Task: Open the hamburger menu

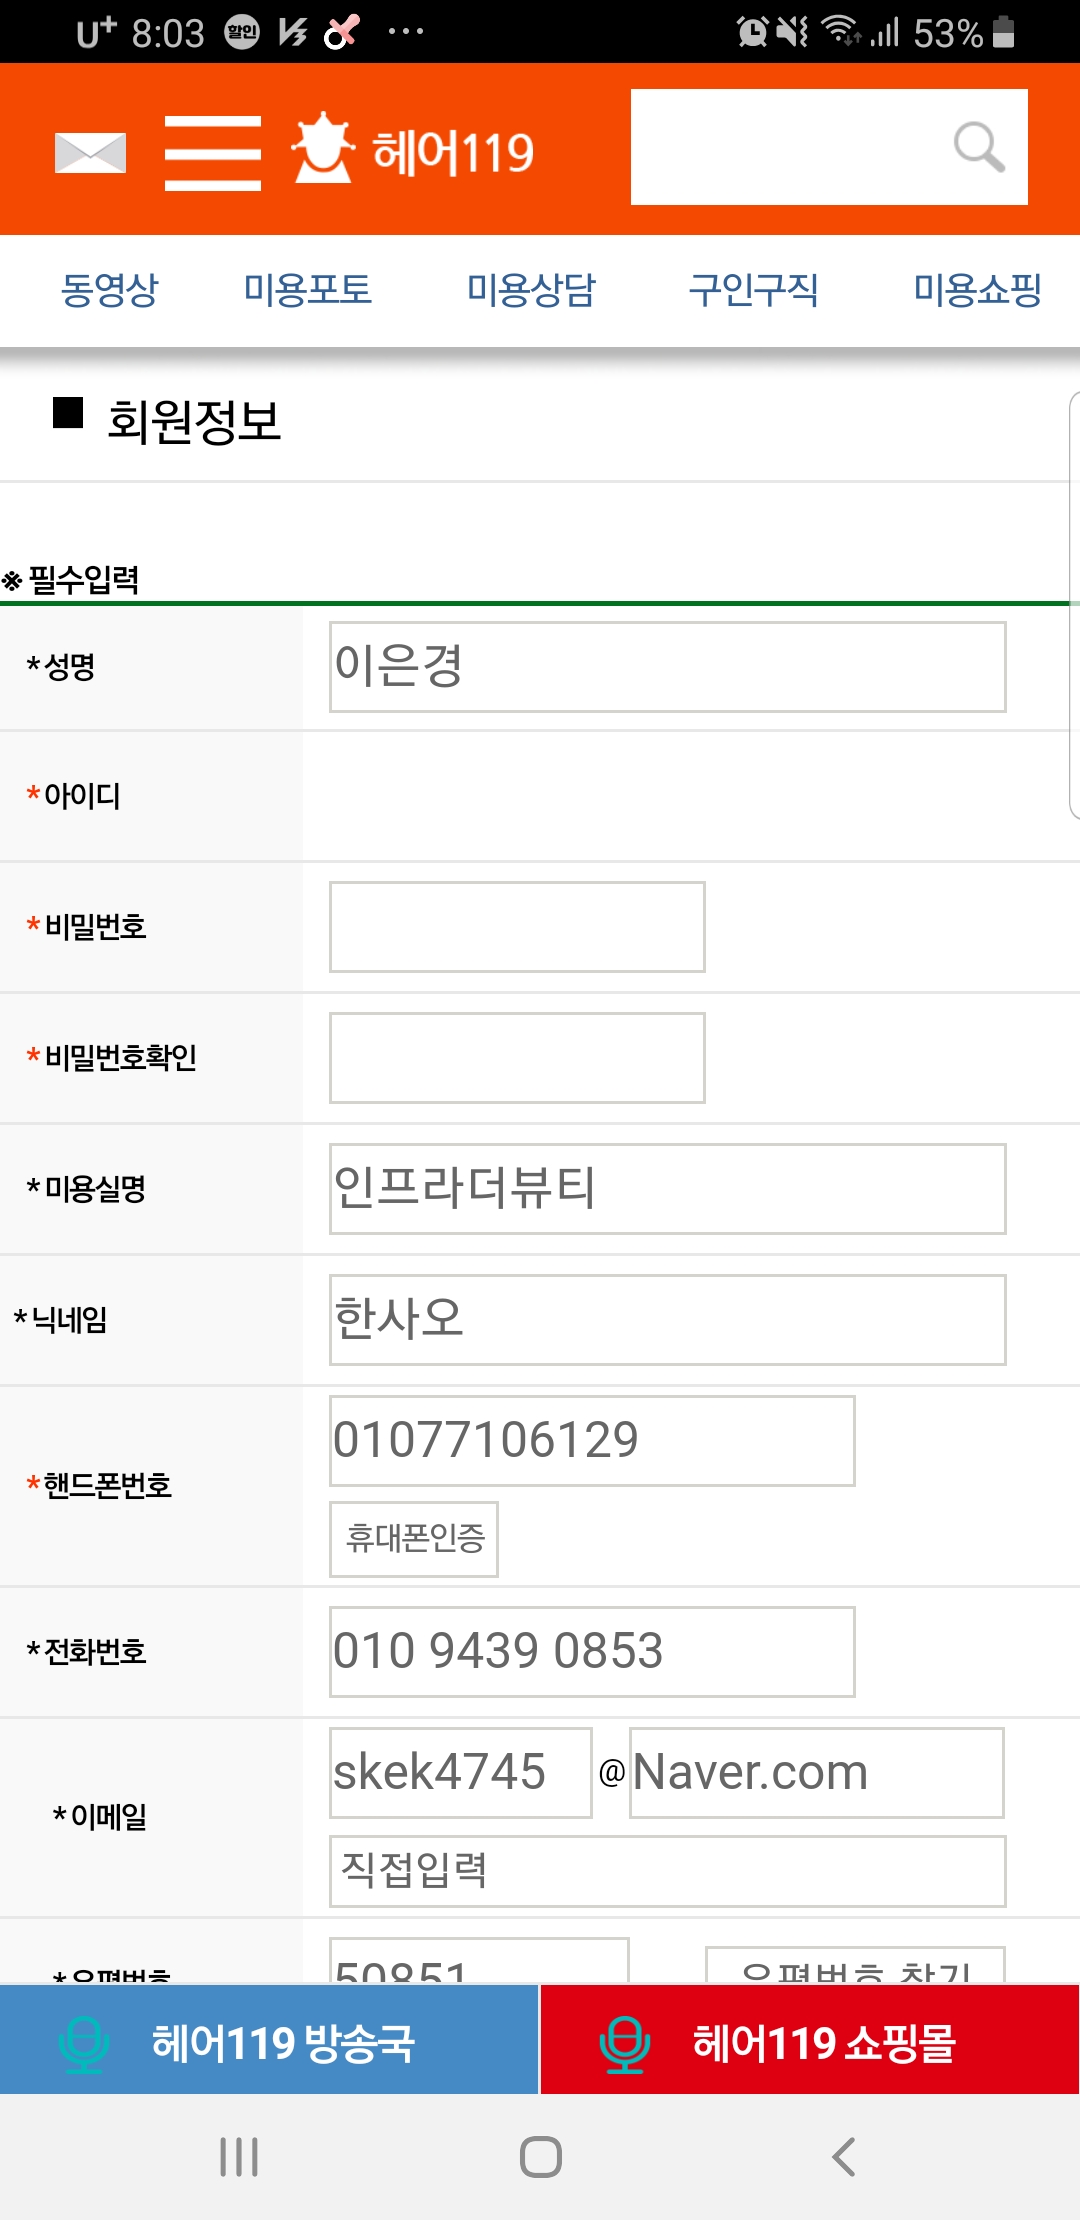Action: [x=212, y=152]
